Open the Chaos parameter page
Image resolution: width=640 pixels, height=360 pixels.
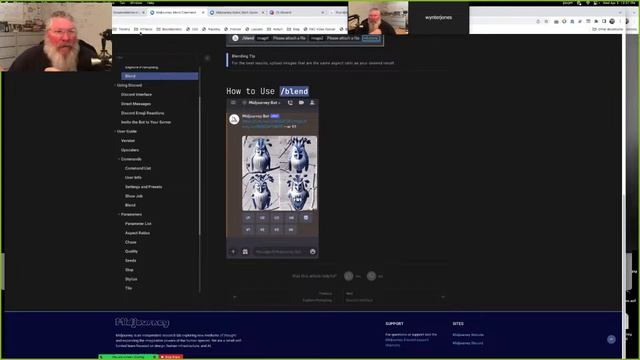(131, 242)
